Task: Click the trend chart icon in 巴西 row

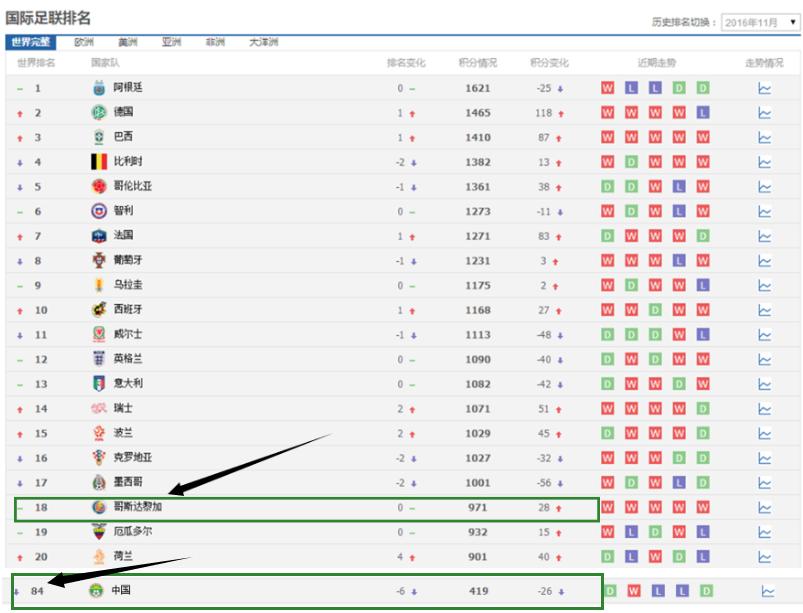Action: click(x=764, y=137)
